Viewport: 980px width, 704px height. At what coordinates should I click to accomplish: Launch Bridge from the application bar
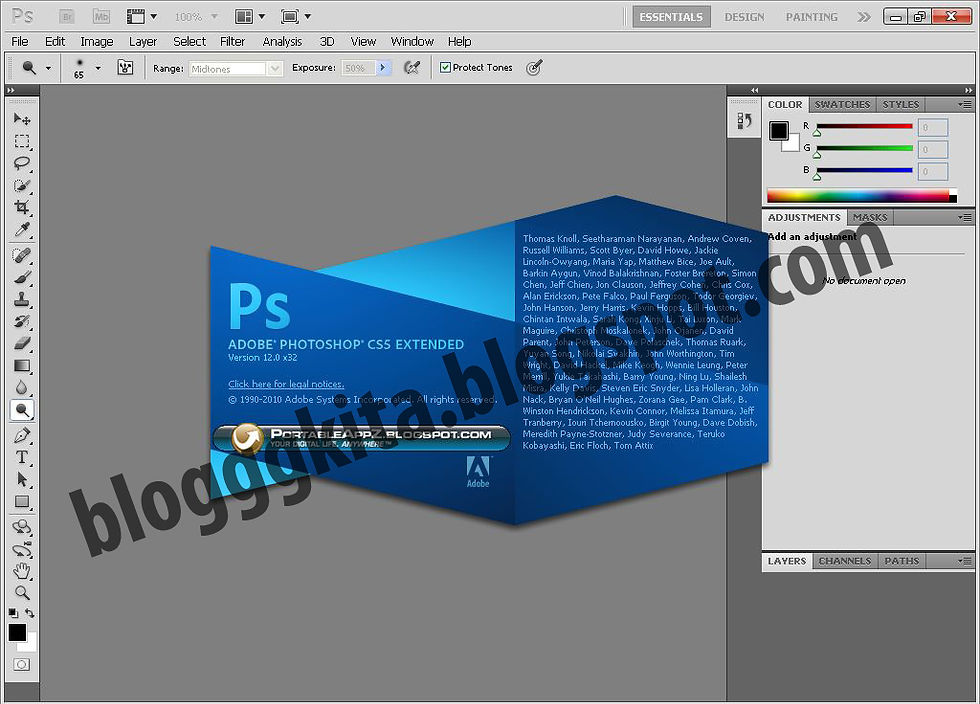coord(66,16)
